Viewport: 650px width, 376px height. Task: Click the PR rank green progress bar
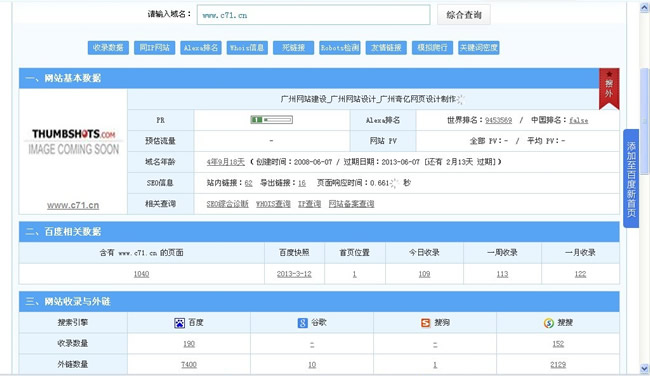tap(272, 120)
